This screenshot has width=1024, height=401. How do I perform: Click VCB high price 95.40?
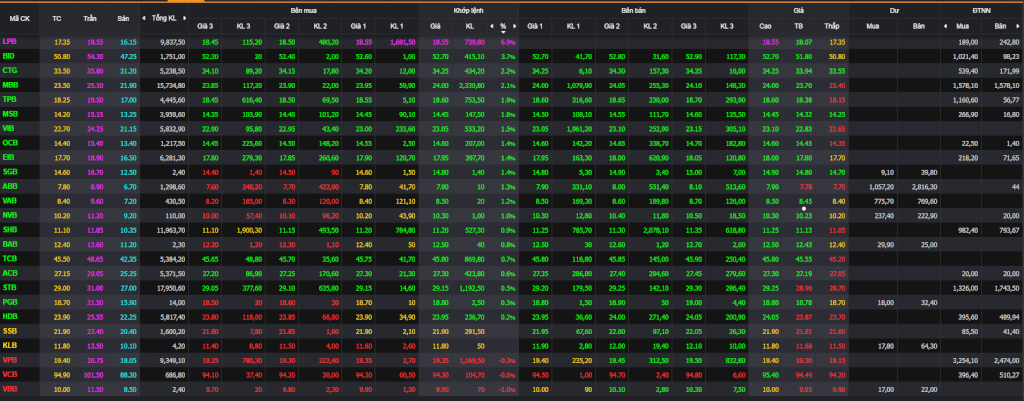click(771, 374)
